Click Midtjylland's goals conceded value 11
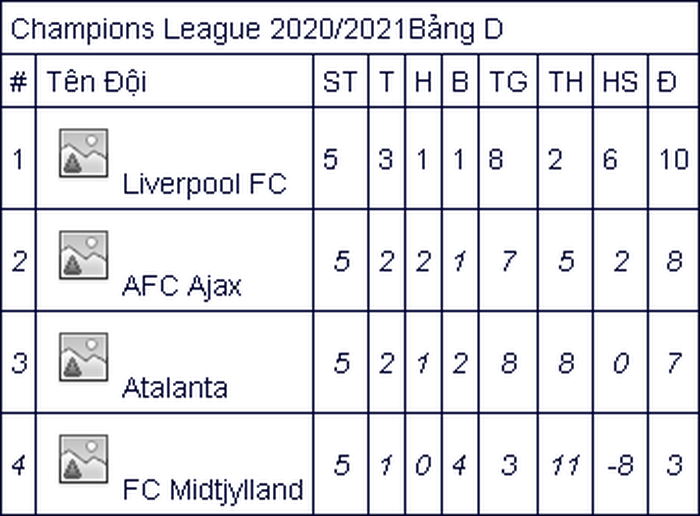 566,466
